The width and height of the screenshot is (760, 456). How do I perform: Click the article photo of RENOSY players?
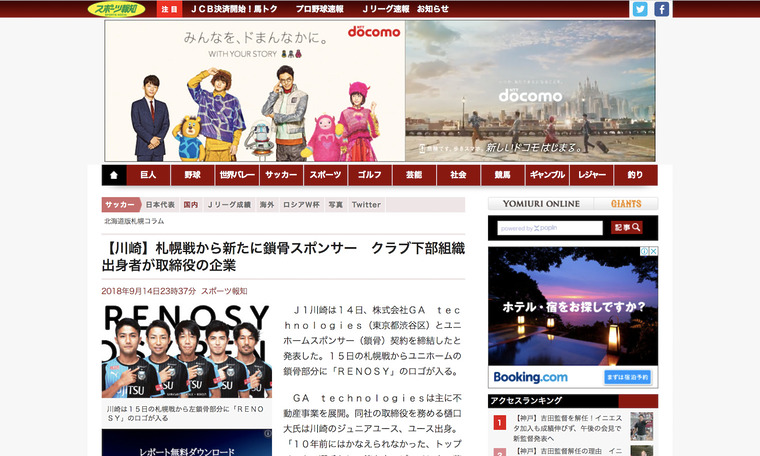(x=186, y=353)
